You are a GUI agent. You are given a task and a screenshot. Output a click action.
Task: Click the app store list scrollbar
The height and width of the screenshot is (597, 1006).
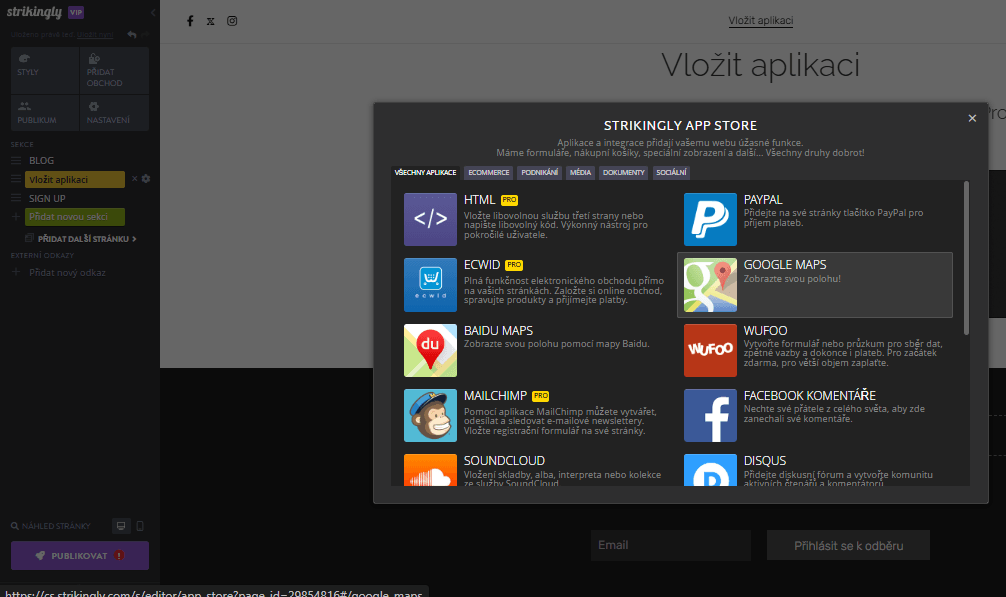point(966,258)
